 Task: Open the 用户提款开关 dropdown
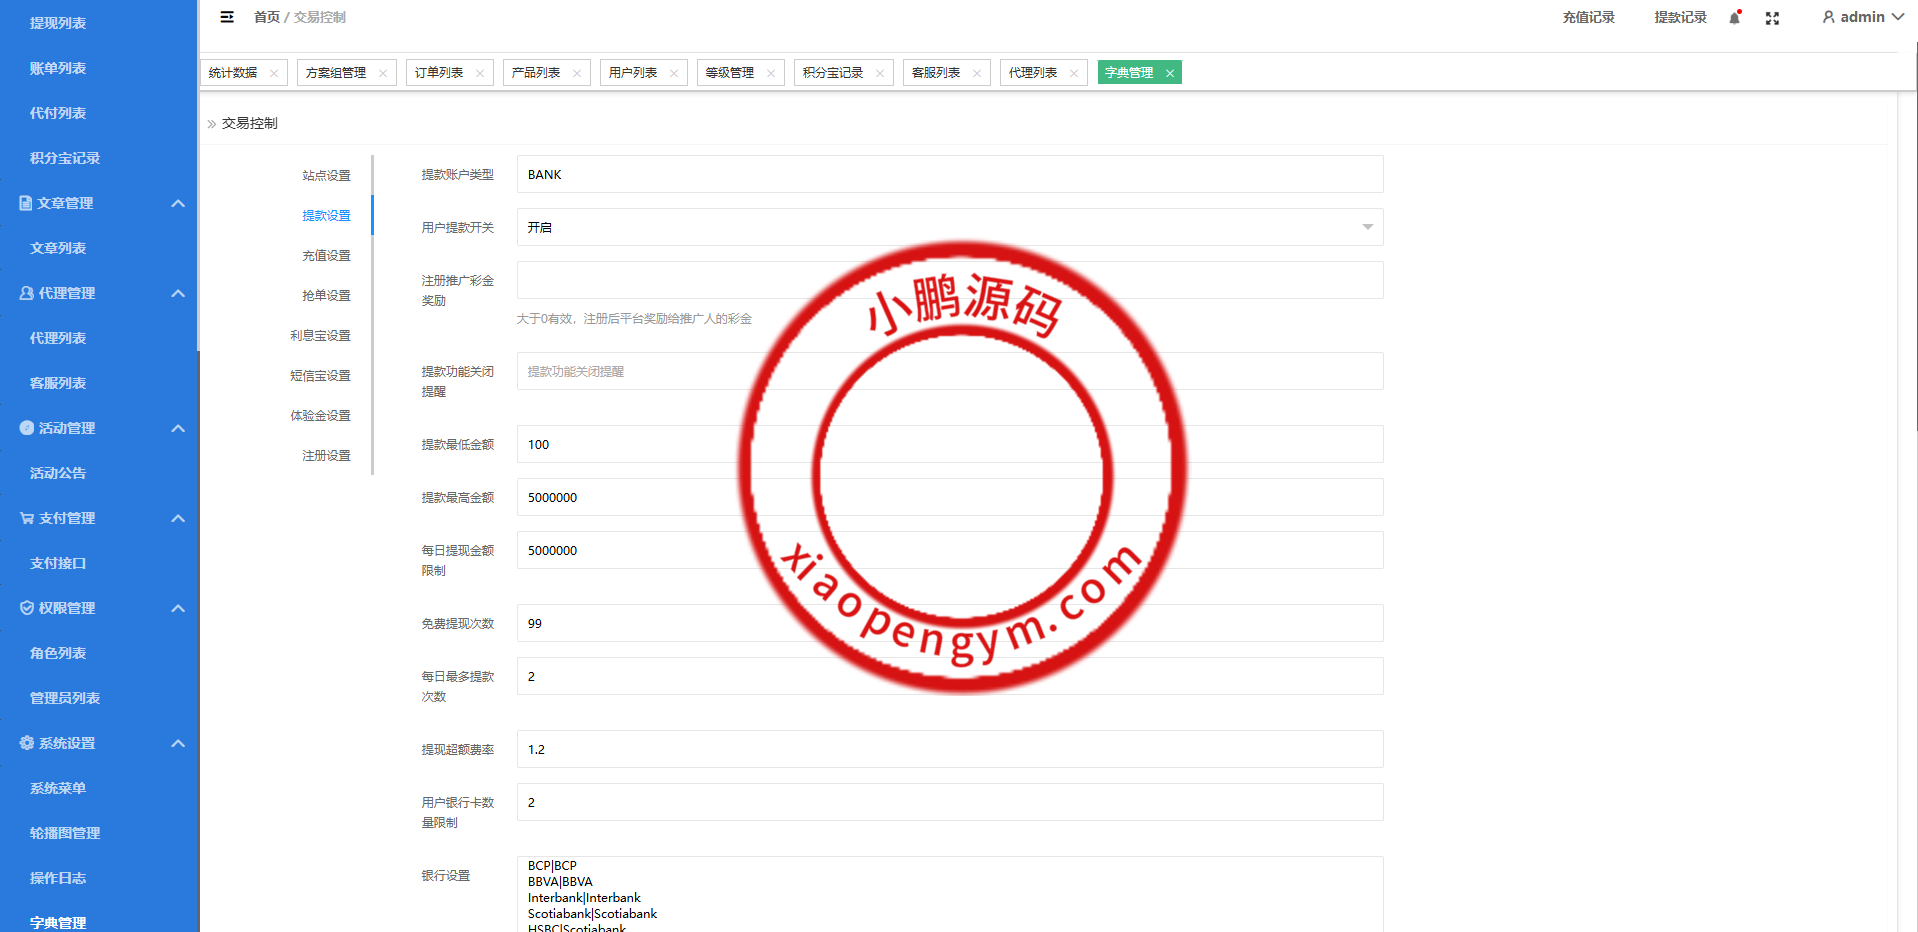(949, 227)
